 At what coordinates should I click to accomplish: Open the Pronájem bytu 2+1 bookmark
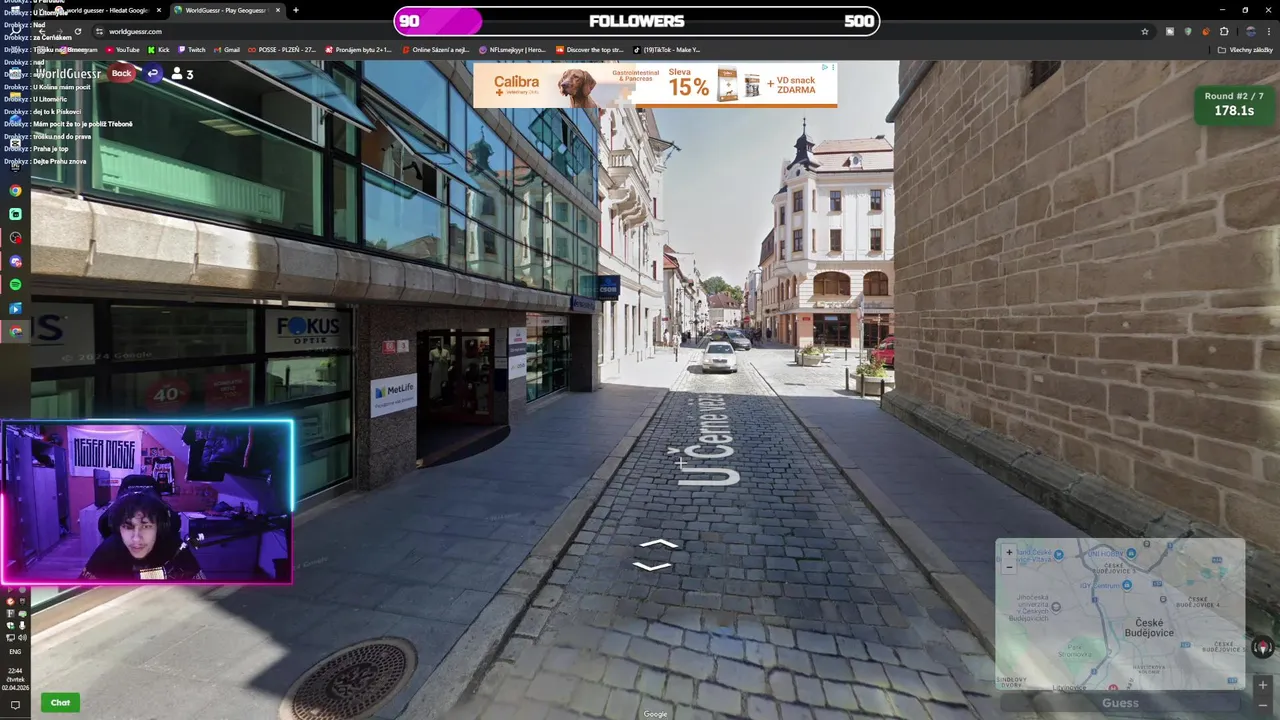click(358, 49)
